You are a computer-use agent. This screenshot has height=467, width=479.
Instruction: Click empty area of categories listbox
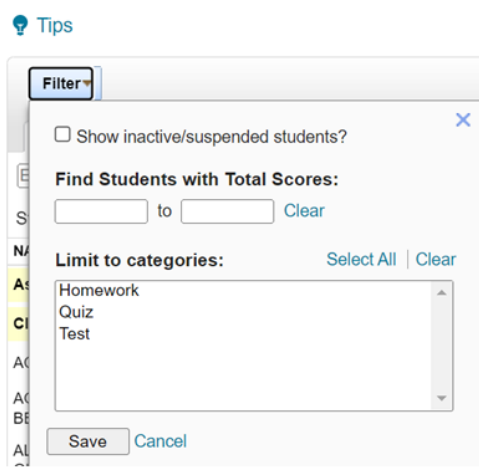[x=243, y=375]
